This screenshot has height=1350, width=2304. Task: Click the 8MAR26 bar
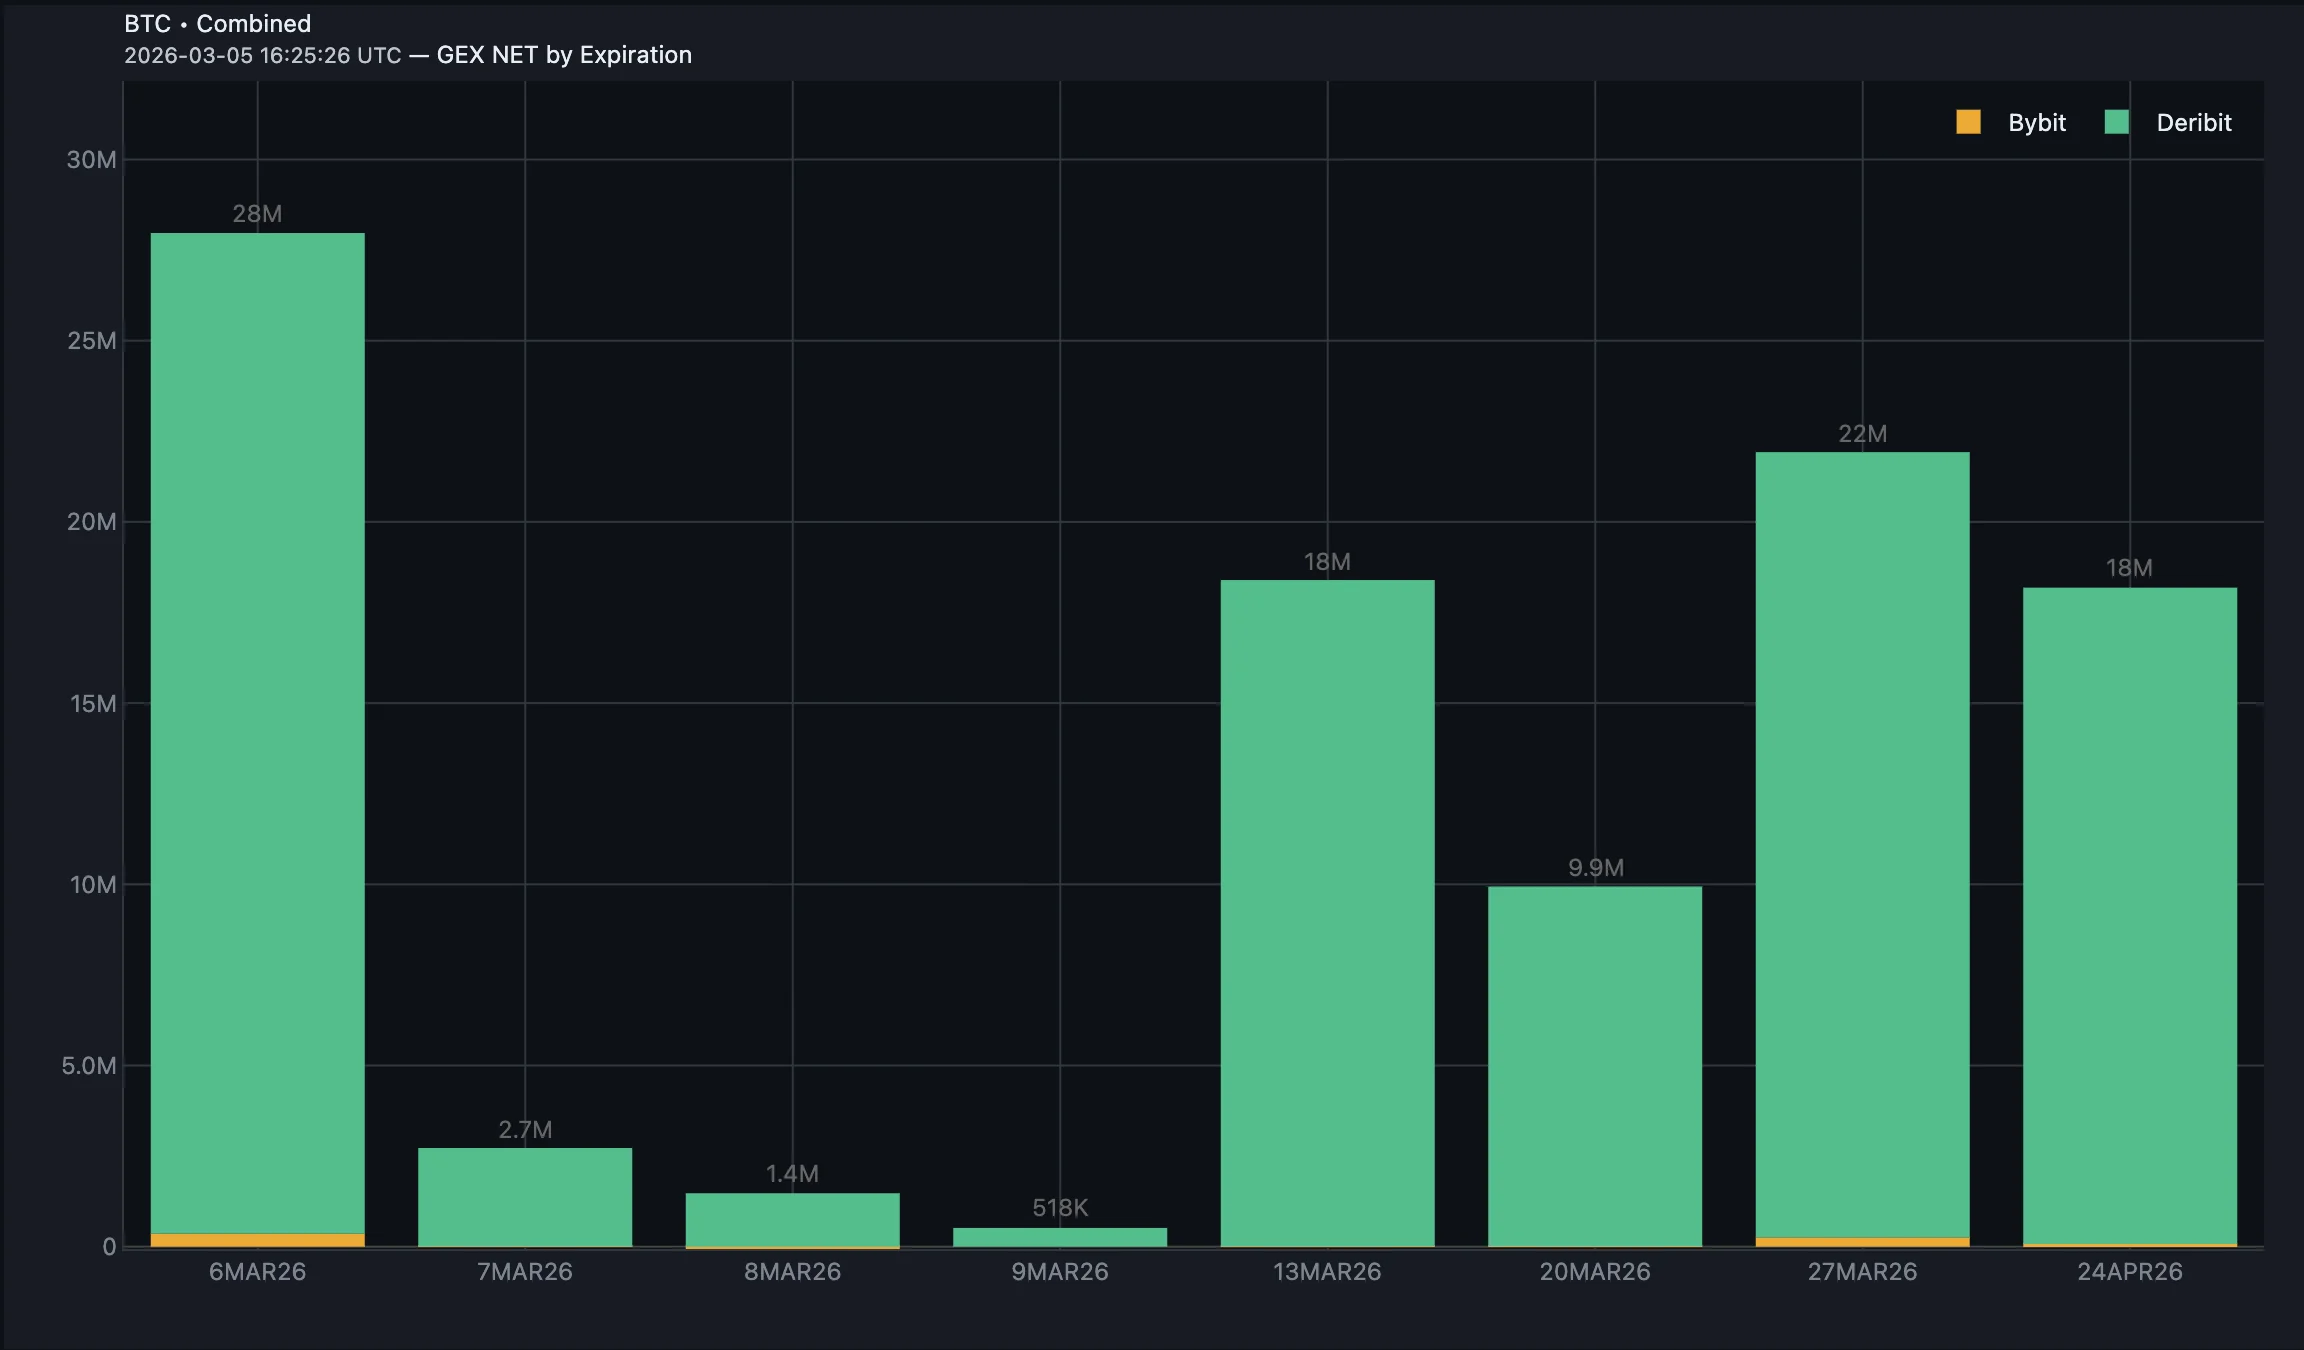792,1219
